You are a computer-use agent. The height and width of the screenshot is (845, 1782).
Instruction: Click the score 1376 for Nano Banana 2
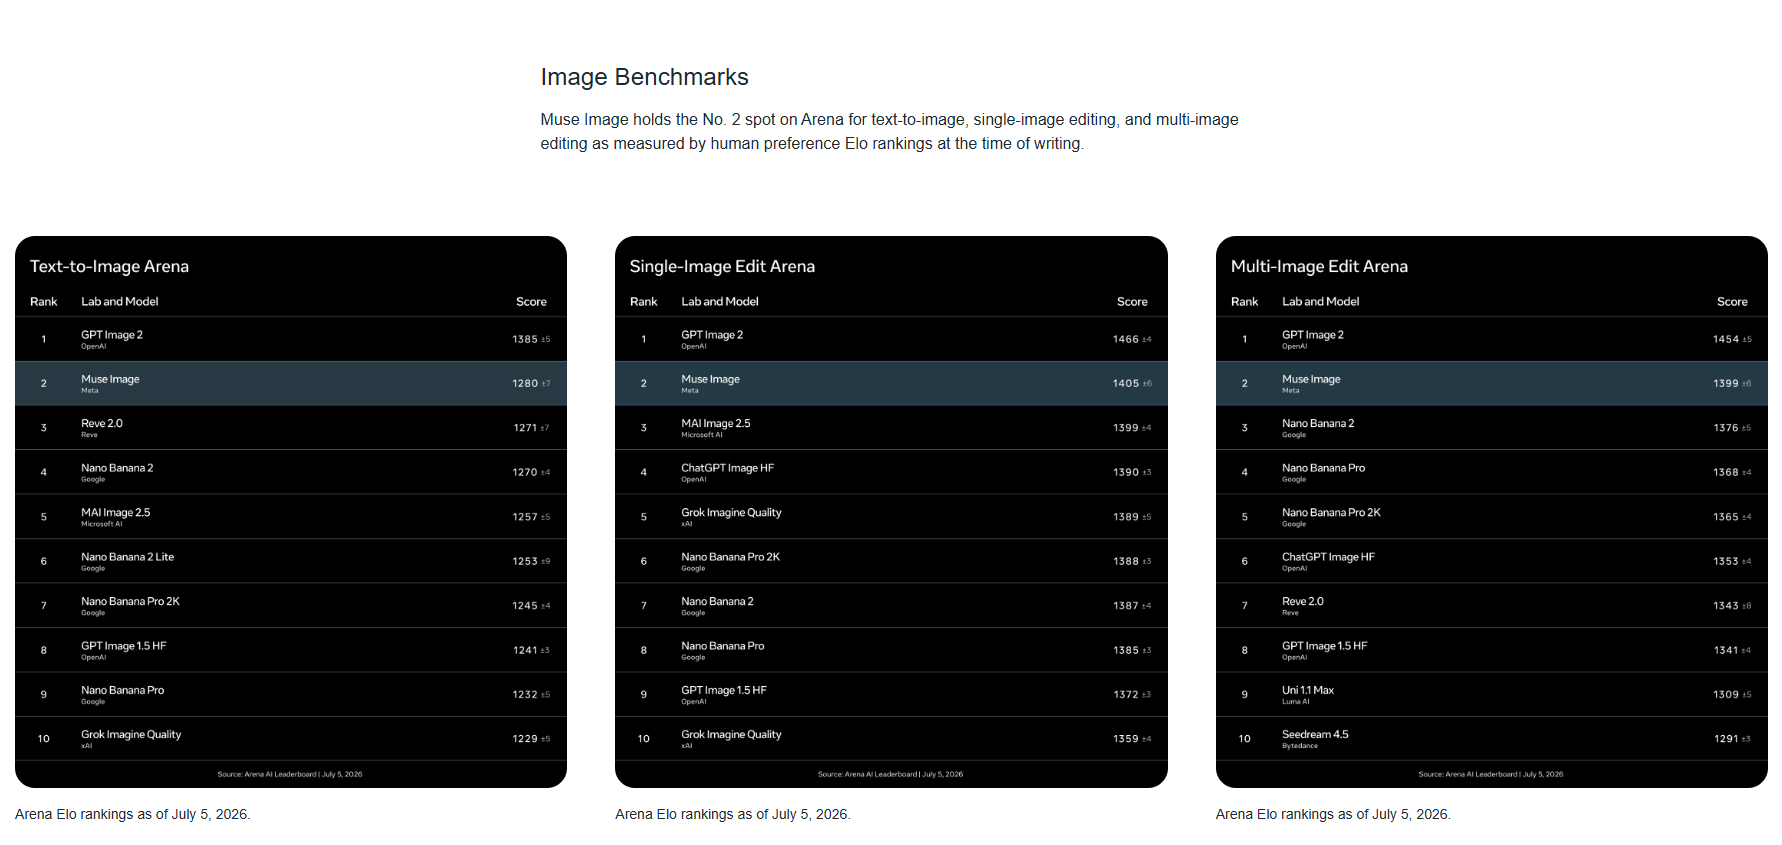pos(1726,428)
